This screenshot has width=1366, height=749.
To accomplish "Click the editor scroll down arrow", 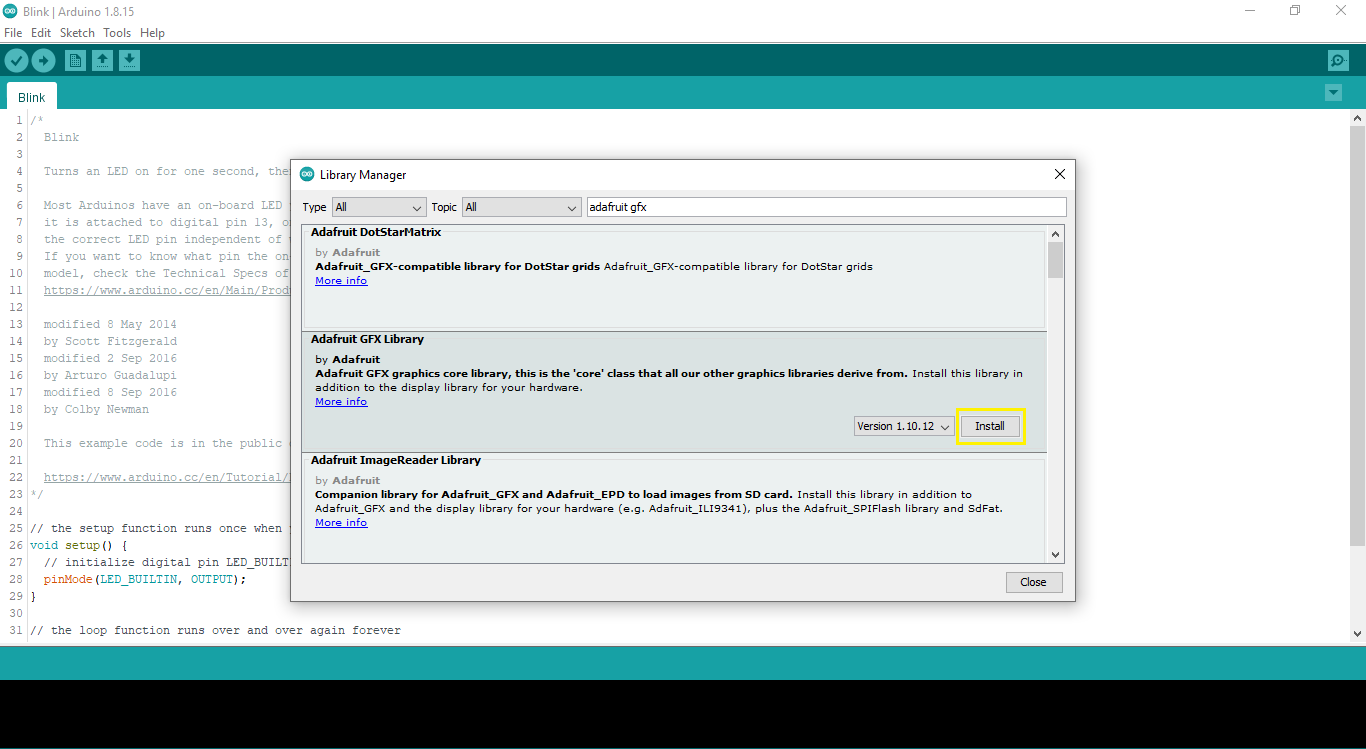I will coord(1357,634).
